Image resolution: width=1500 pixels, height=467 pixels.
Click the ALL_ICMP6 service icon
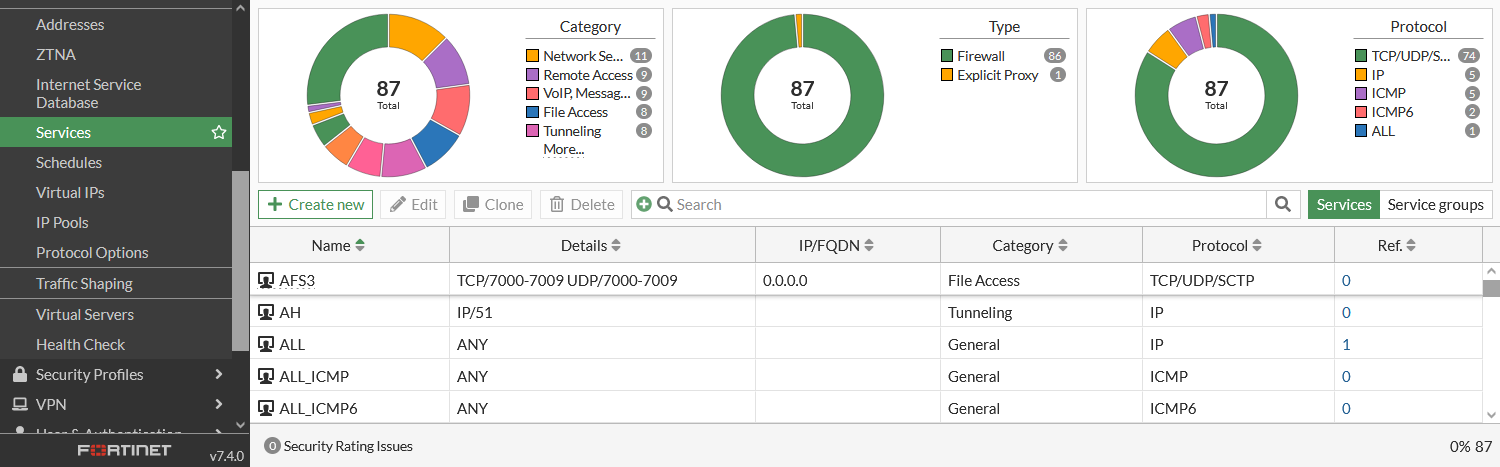(266, 409)
